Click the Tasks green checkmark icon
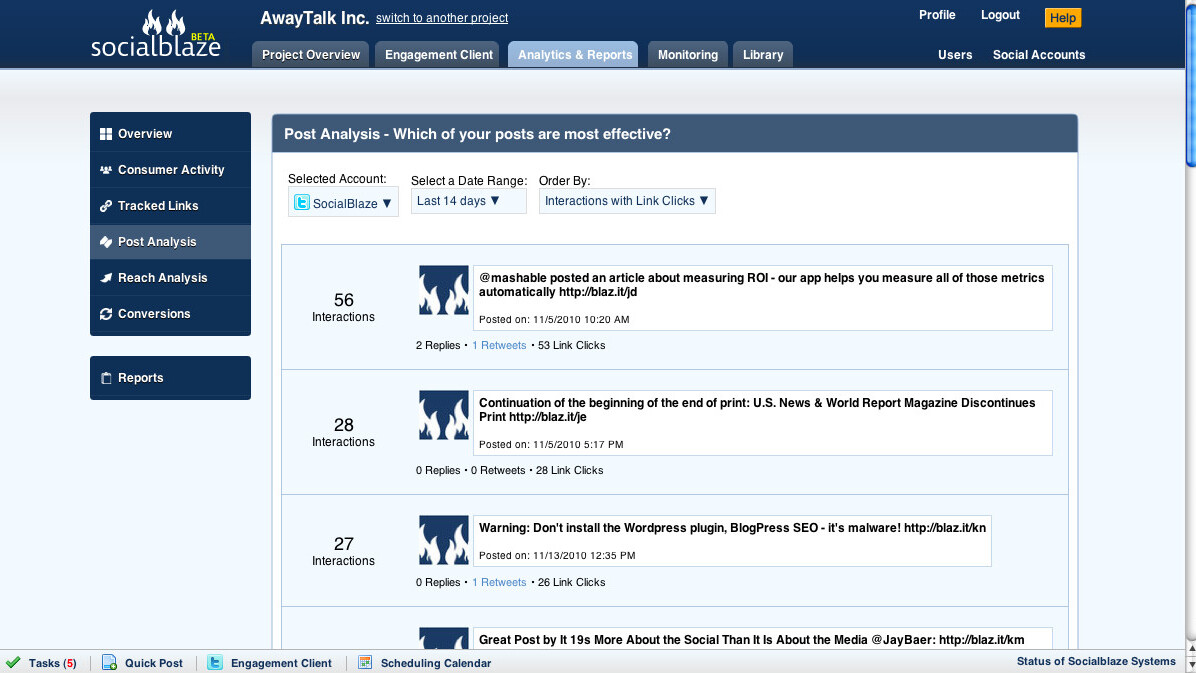This screenshot has width=1196, height=673. pos(13,662)
